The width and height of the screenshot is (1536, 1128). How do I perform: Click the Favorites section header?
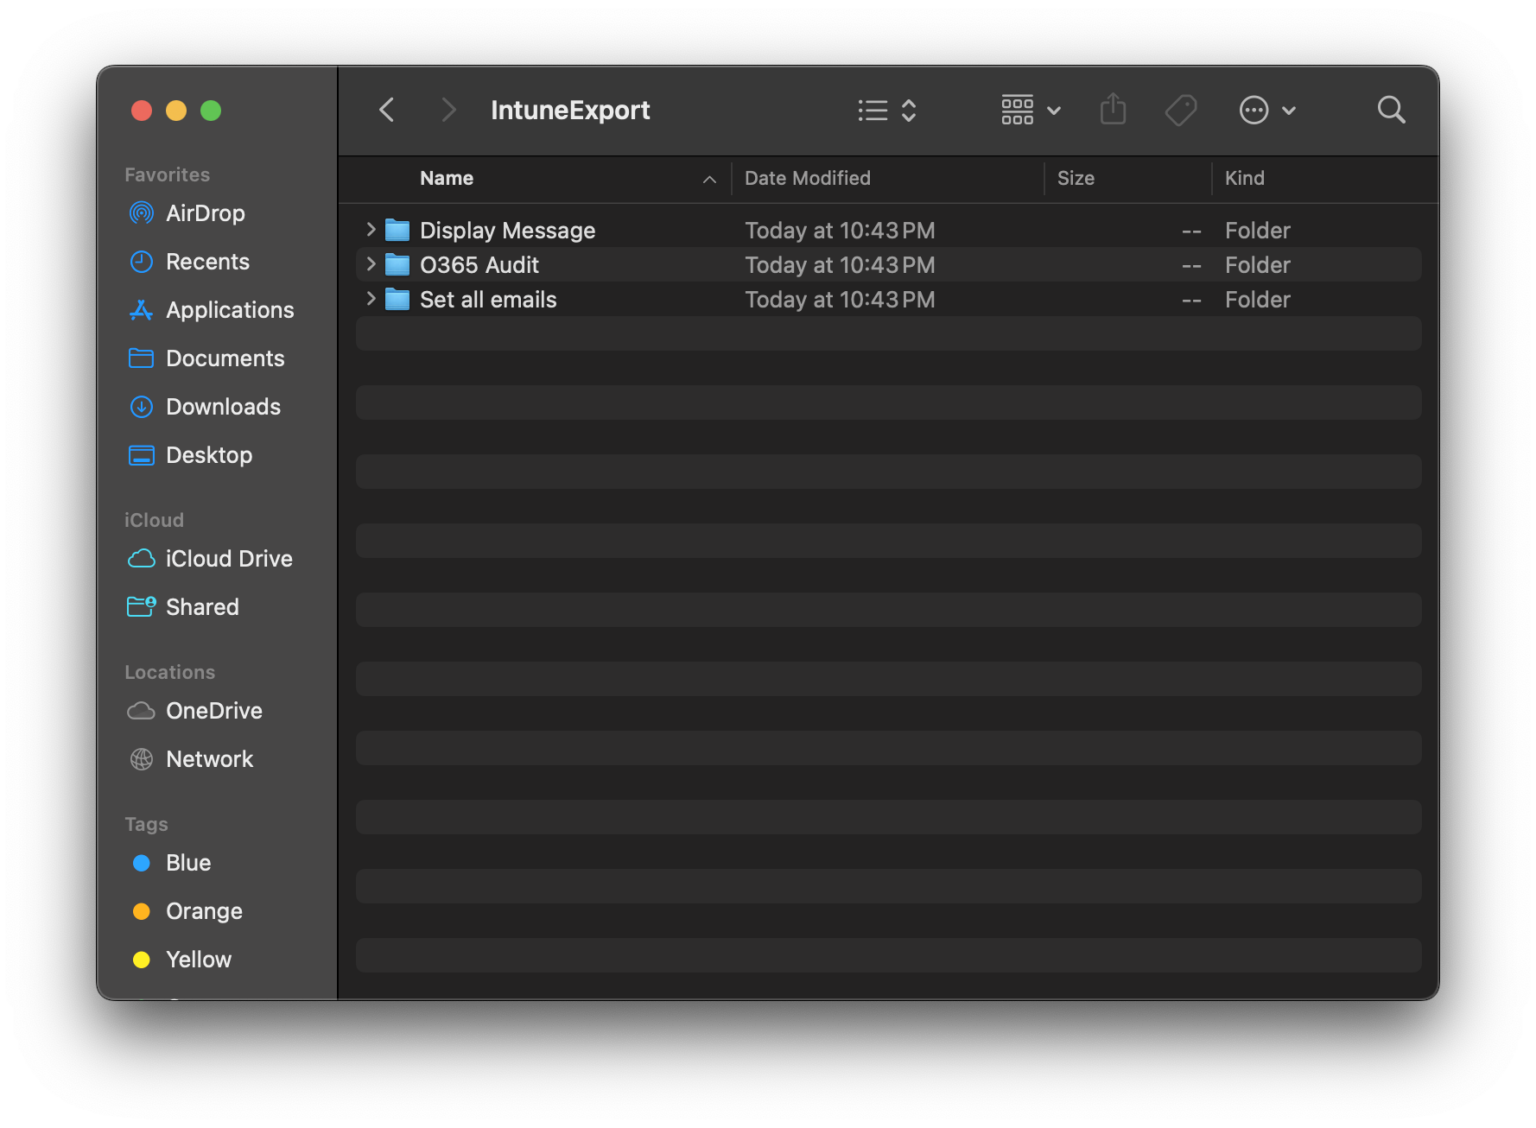coord(167,175)
